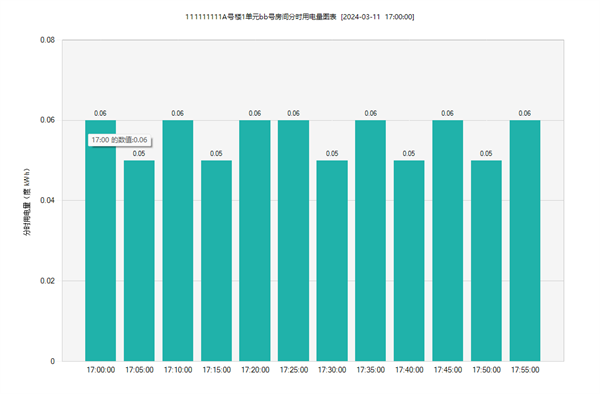600x394 pixels.
Task: Click the 0.08 y-axis tick label
Action: (47, 40)
